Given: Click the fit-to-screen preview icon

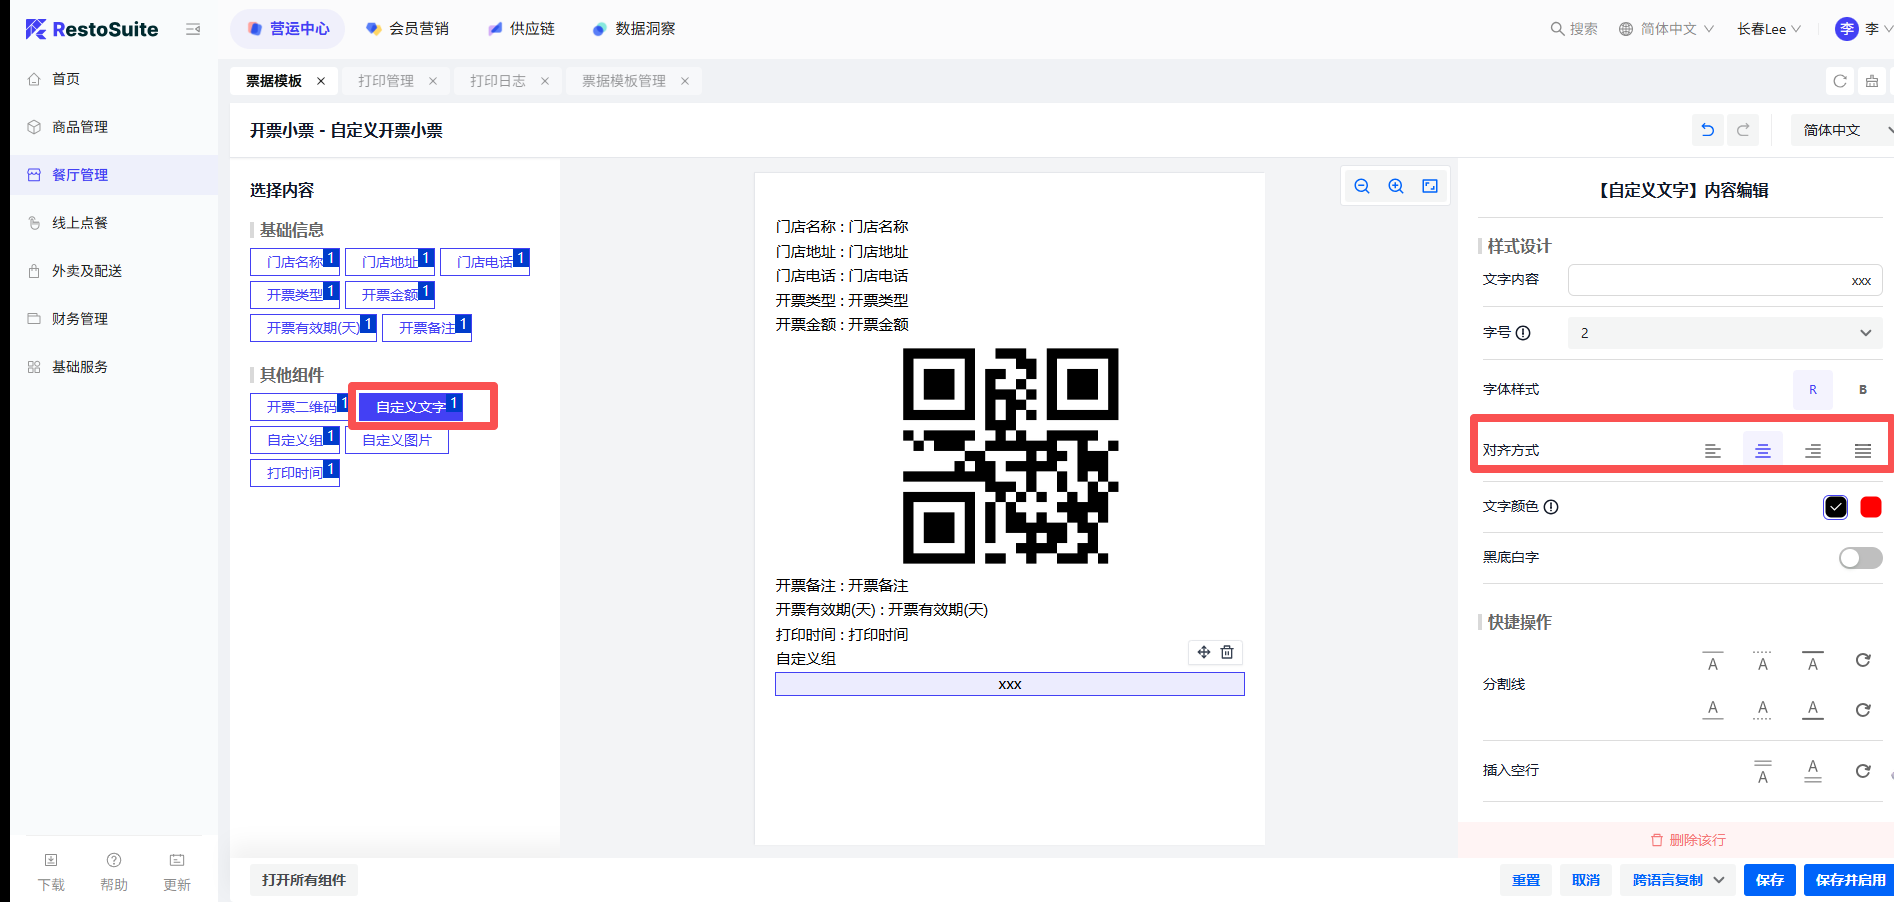Looking at the screenshot, I should click(x=1430, y=186).
